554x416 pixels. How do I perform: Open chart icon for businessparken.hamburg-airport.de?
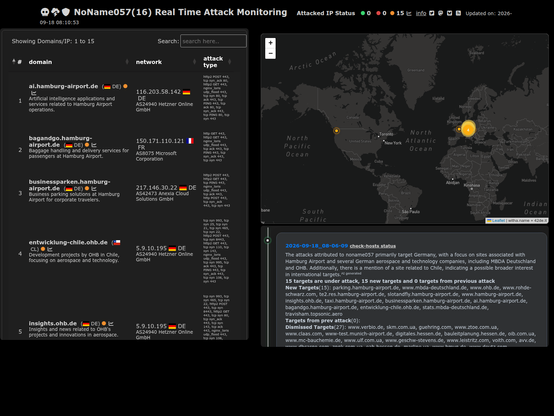click(x=94, y=188)
